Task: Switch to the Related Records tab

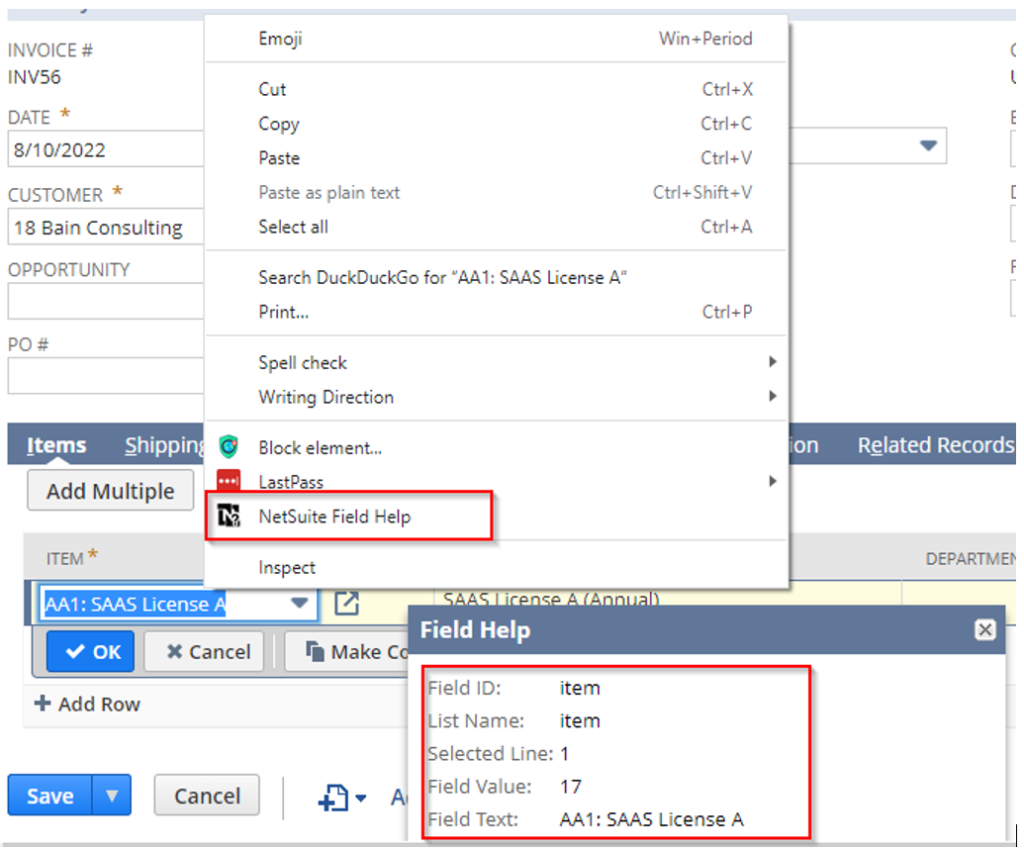Action: pos(936,445)
